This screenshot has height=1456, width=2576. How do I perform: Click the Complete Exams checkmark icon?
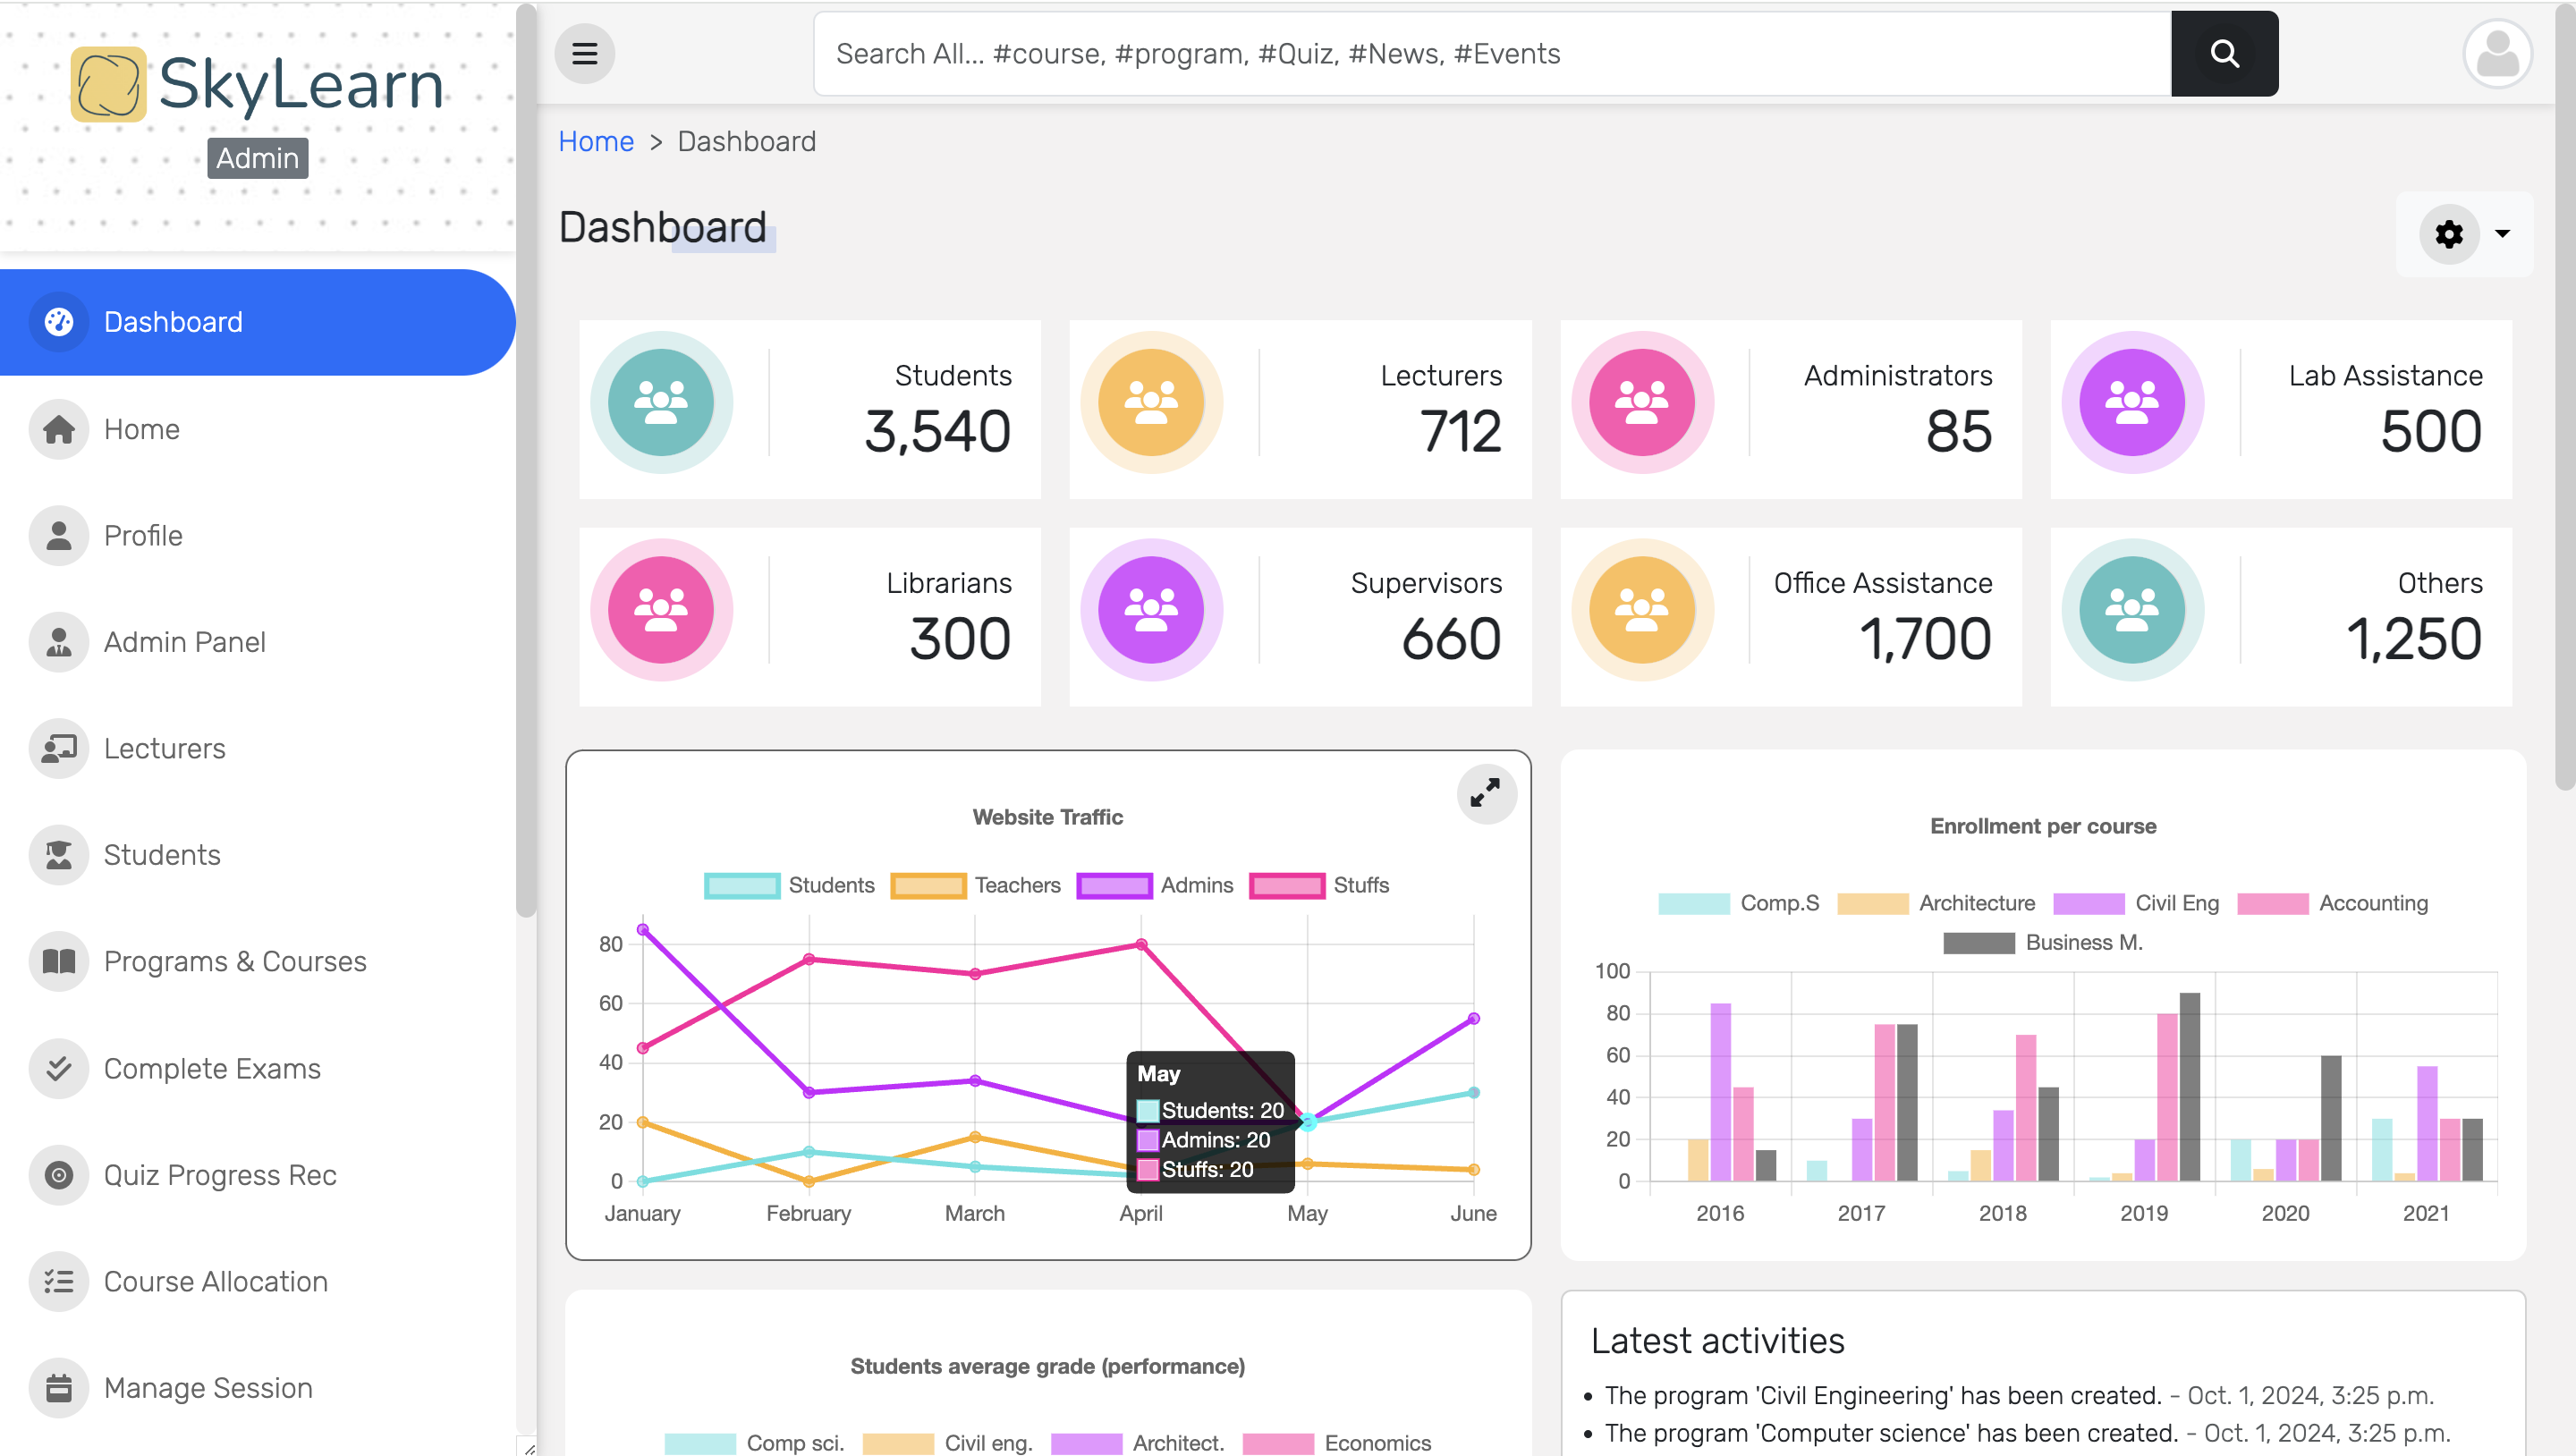59,1068
